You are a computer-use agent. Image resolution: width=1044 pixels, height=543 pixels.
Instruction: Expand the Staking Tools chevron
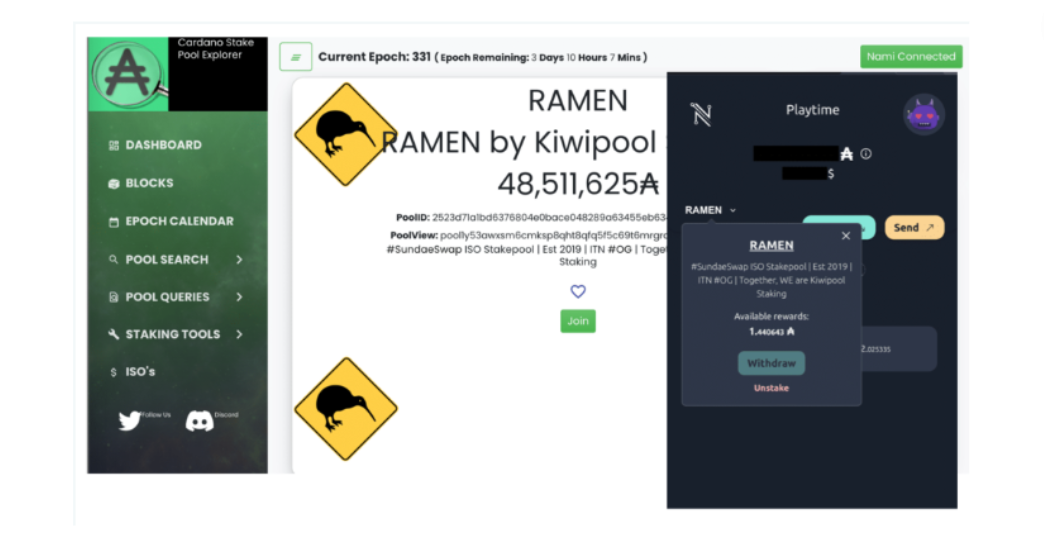pyautogui.click(x=239, y=334)
